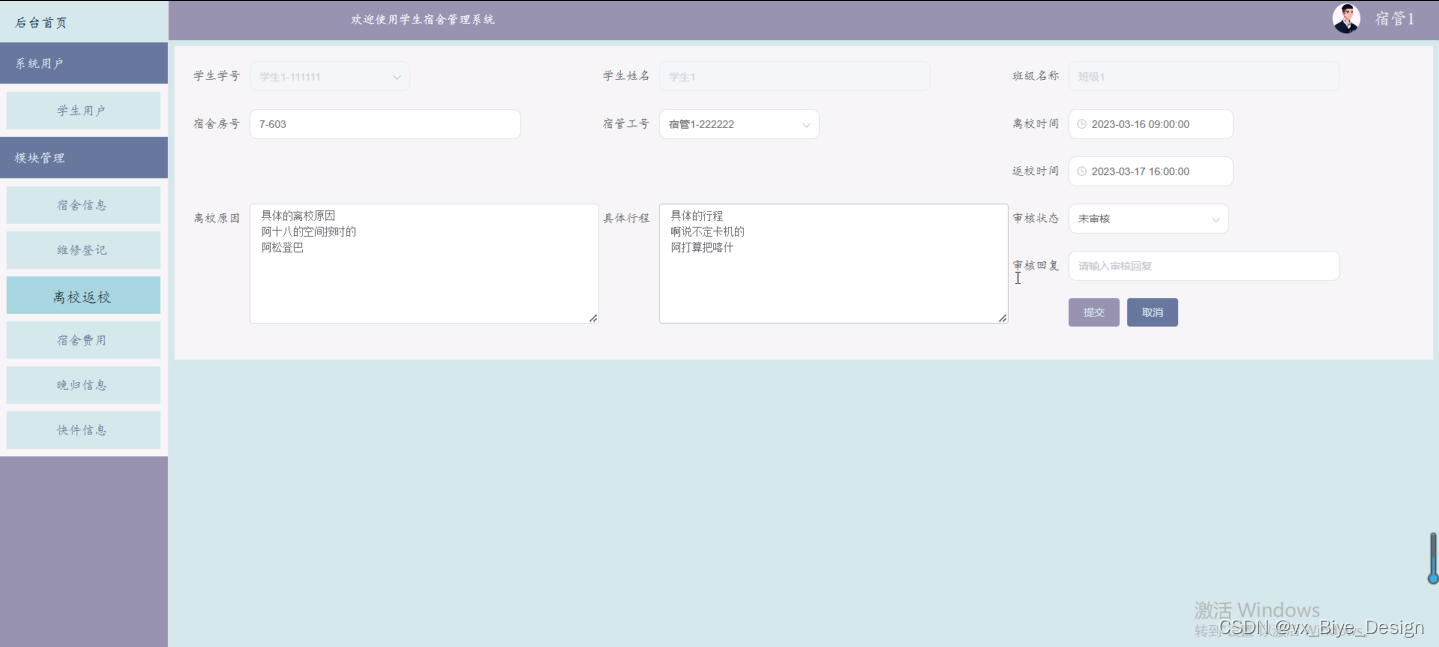1439x647 pixels.
Task: Click the 取消 cancel button
Action: click(1152, 312)
